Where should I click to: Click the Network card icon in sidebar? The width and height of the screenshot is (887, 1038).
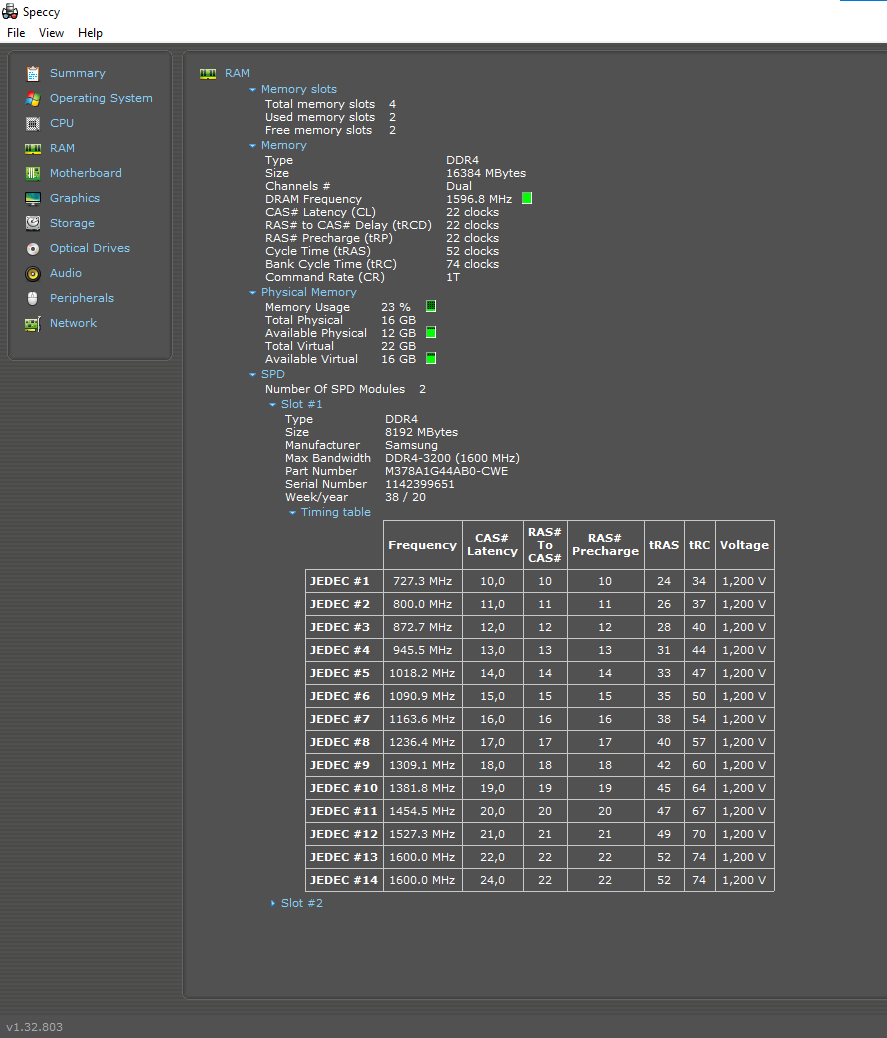pos(32,324)
